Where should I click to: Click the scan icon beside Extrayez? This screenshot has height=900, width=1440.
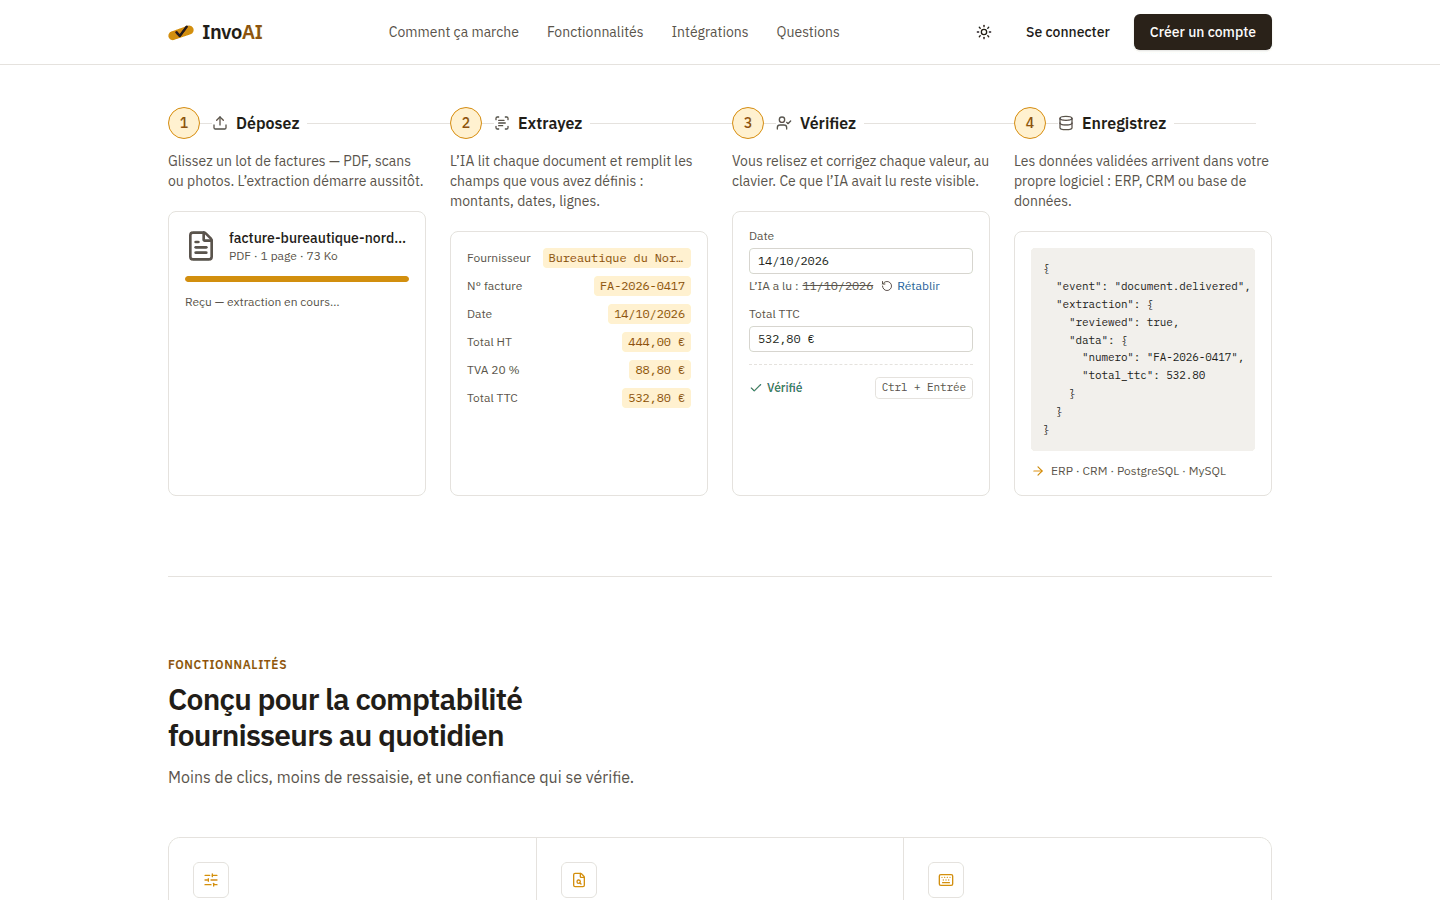pos(502,123)
